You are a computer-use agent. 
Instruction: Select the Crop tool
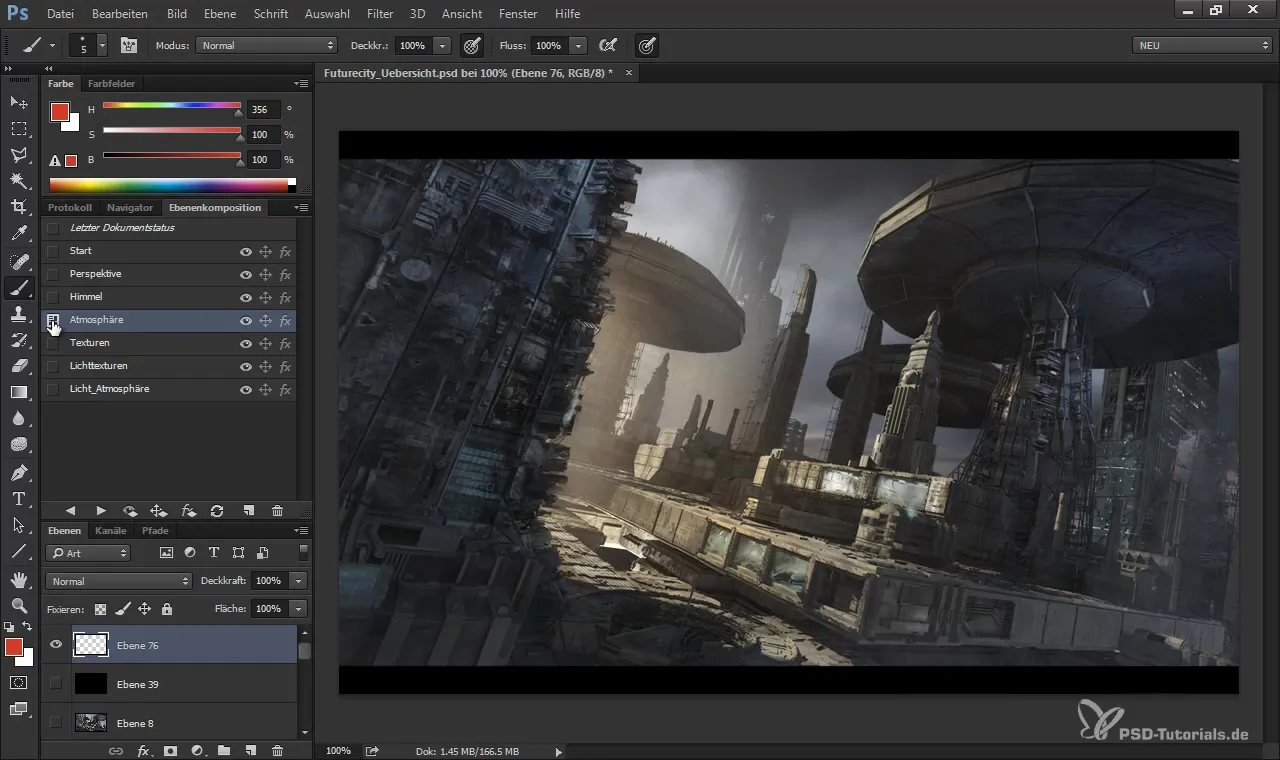[19, 206]
